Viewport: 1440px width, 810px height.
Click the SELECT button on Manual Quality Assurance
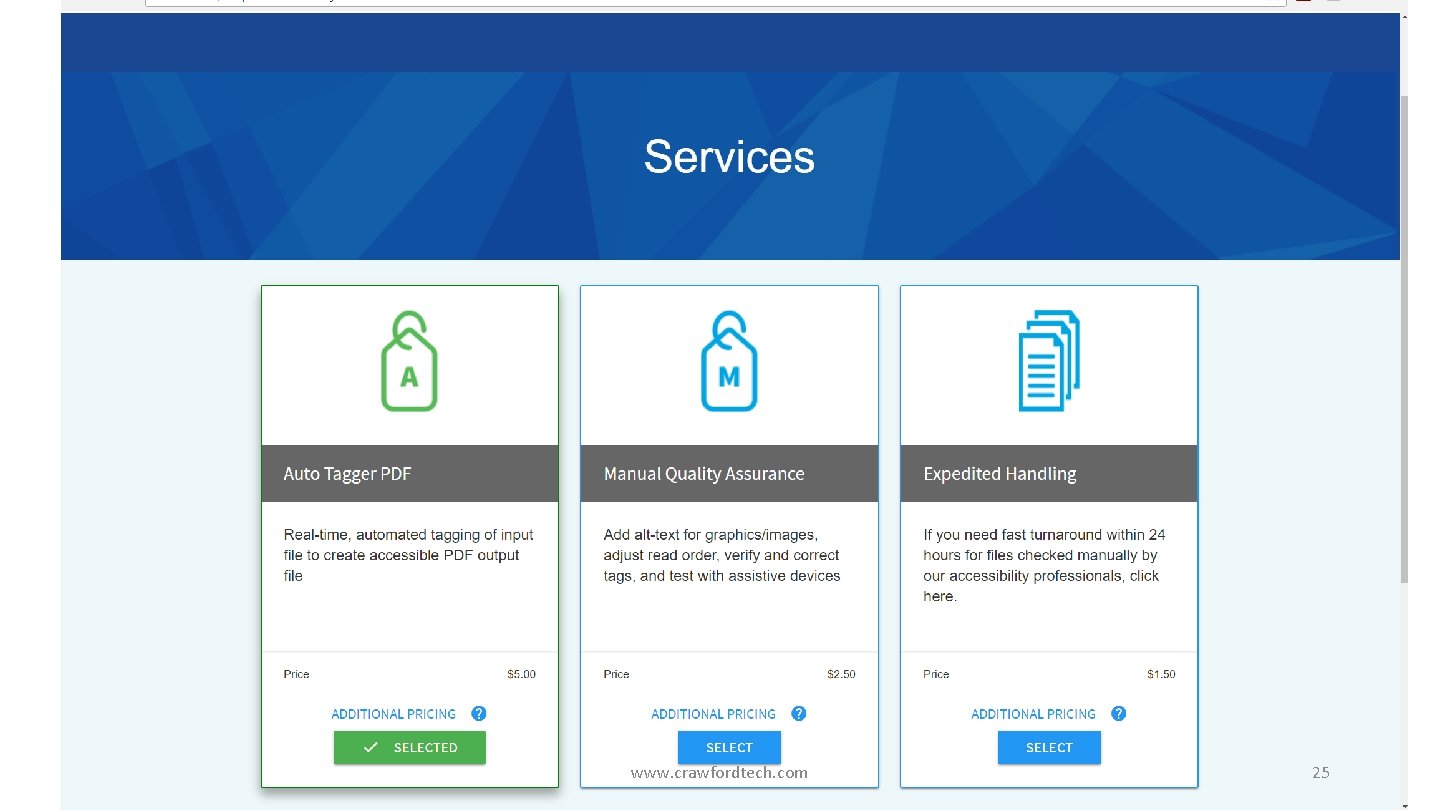pyautogui.click(x=729, y=747)
